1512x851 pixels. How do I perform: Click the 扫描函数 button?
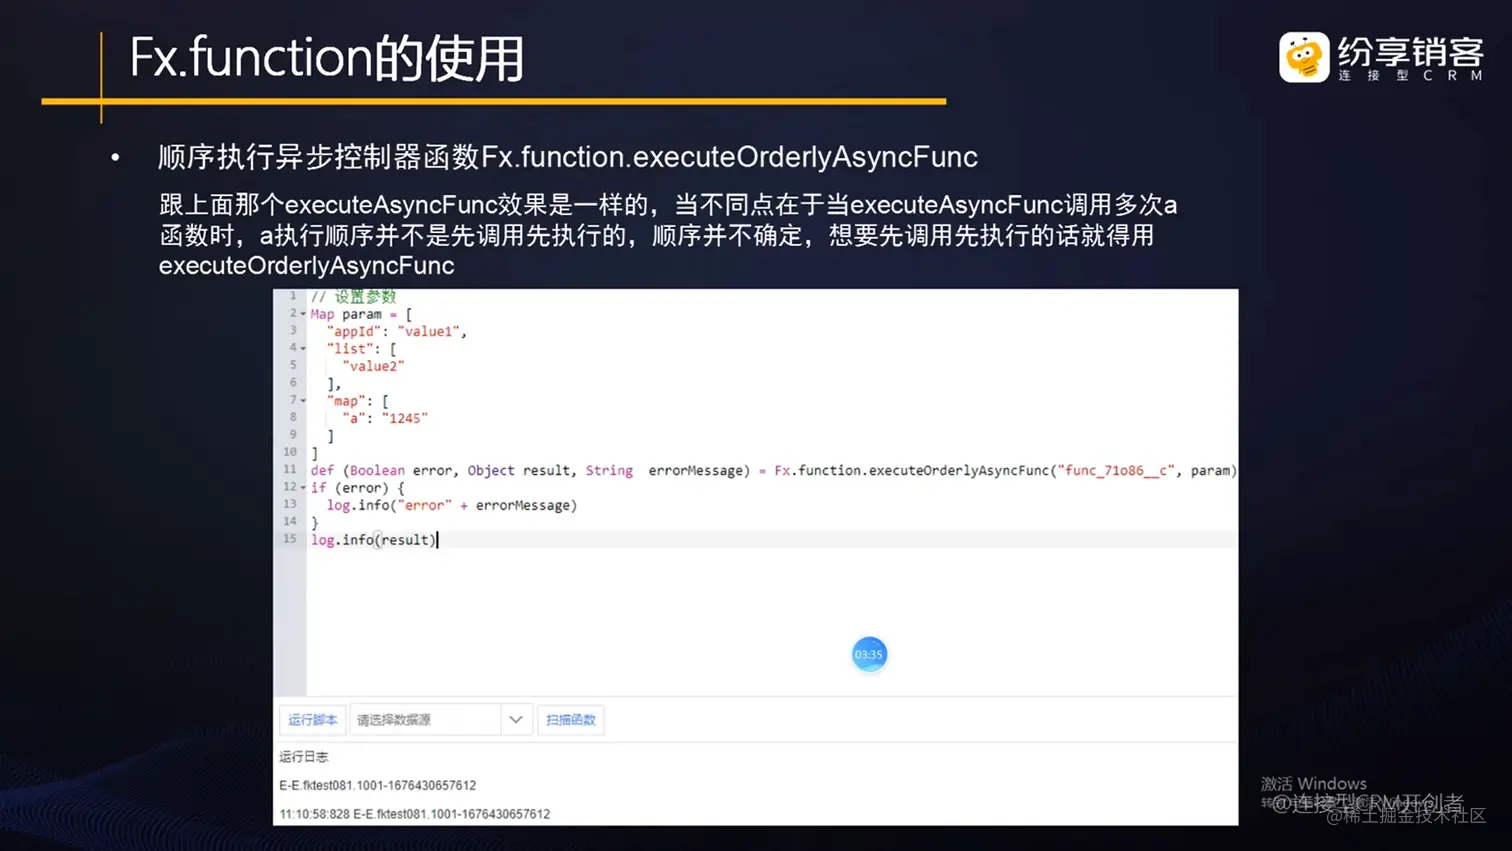(x=571, y=720)
